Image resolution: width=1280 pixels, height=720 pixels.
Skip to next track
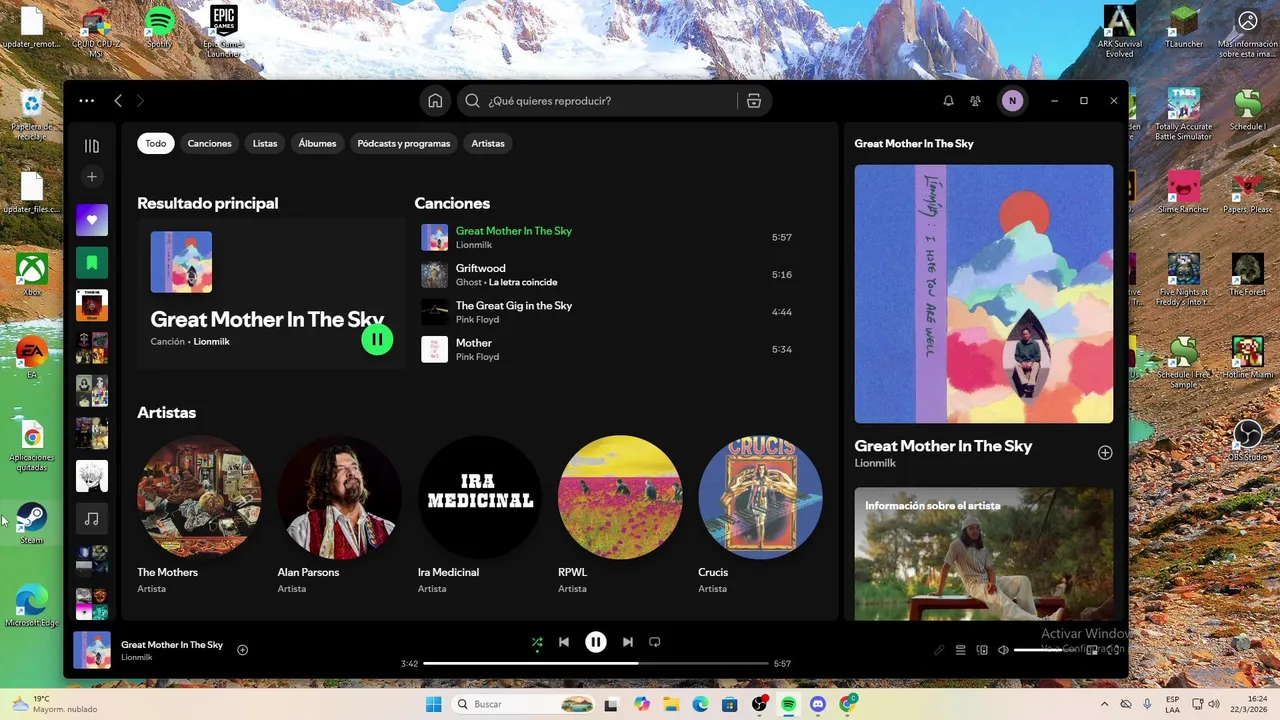pos(627,642)
